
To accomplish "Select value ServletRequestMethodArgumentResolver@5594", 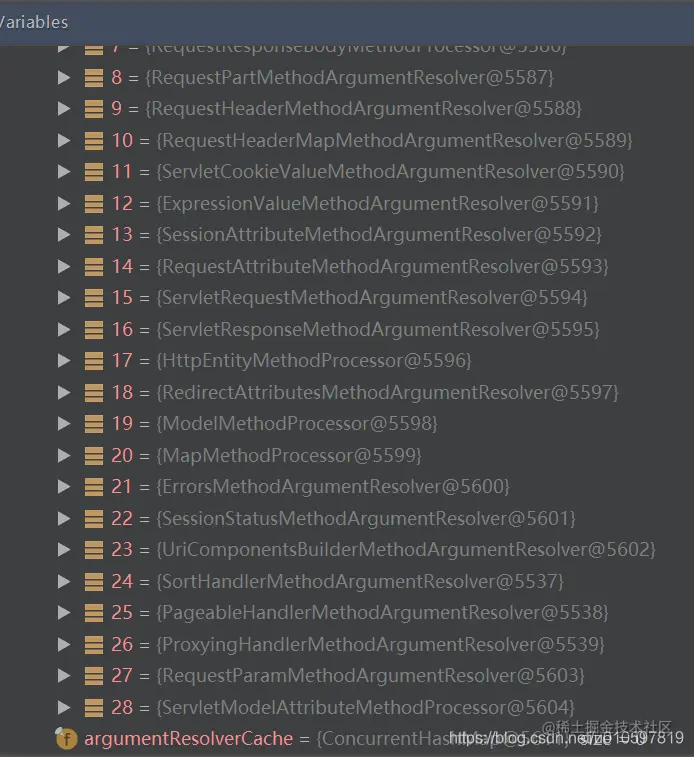I will [372, 298].
